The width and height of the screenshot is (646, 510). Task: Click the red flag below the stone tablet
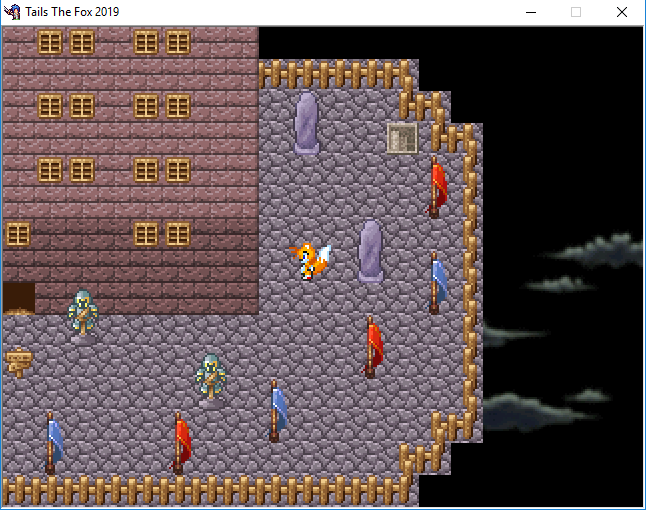[x=437, y=187]
